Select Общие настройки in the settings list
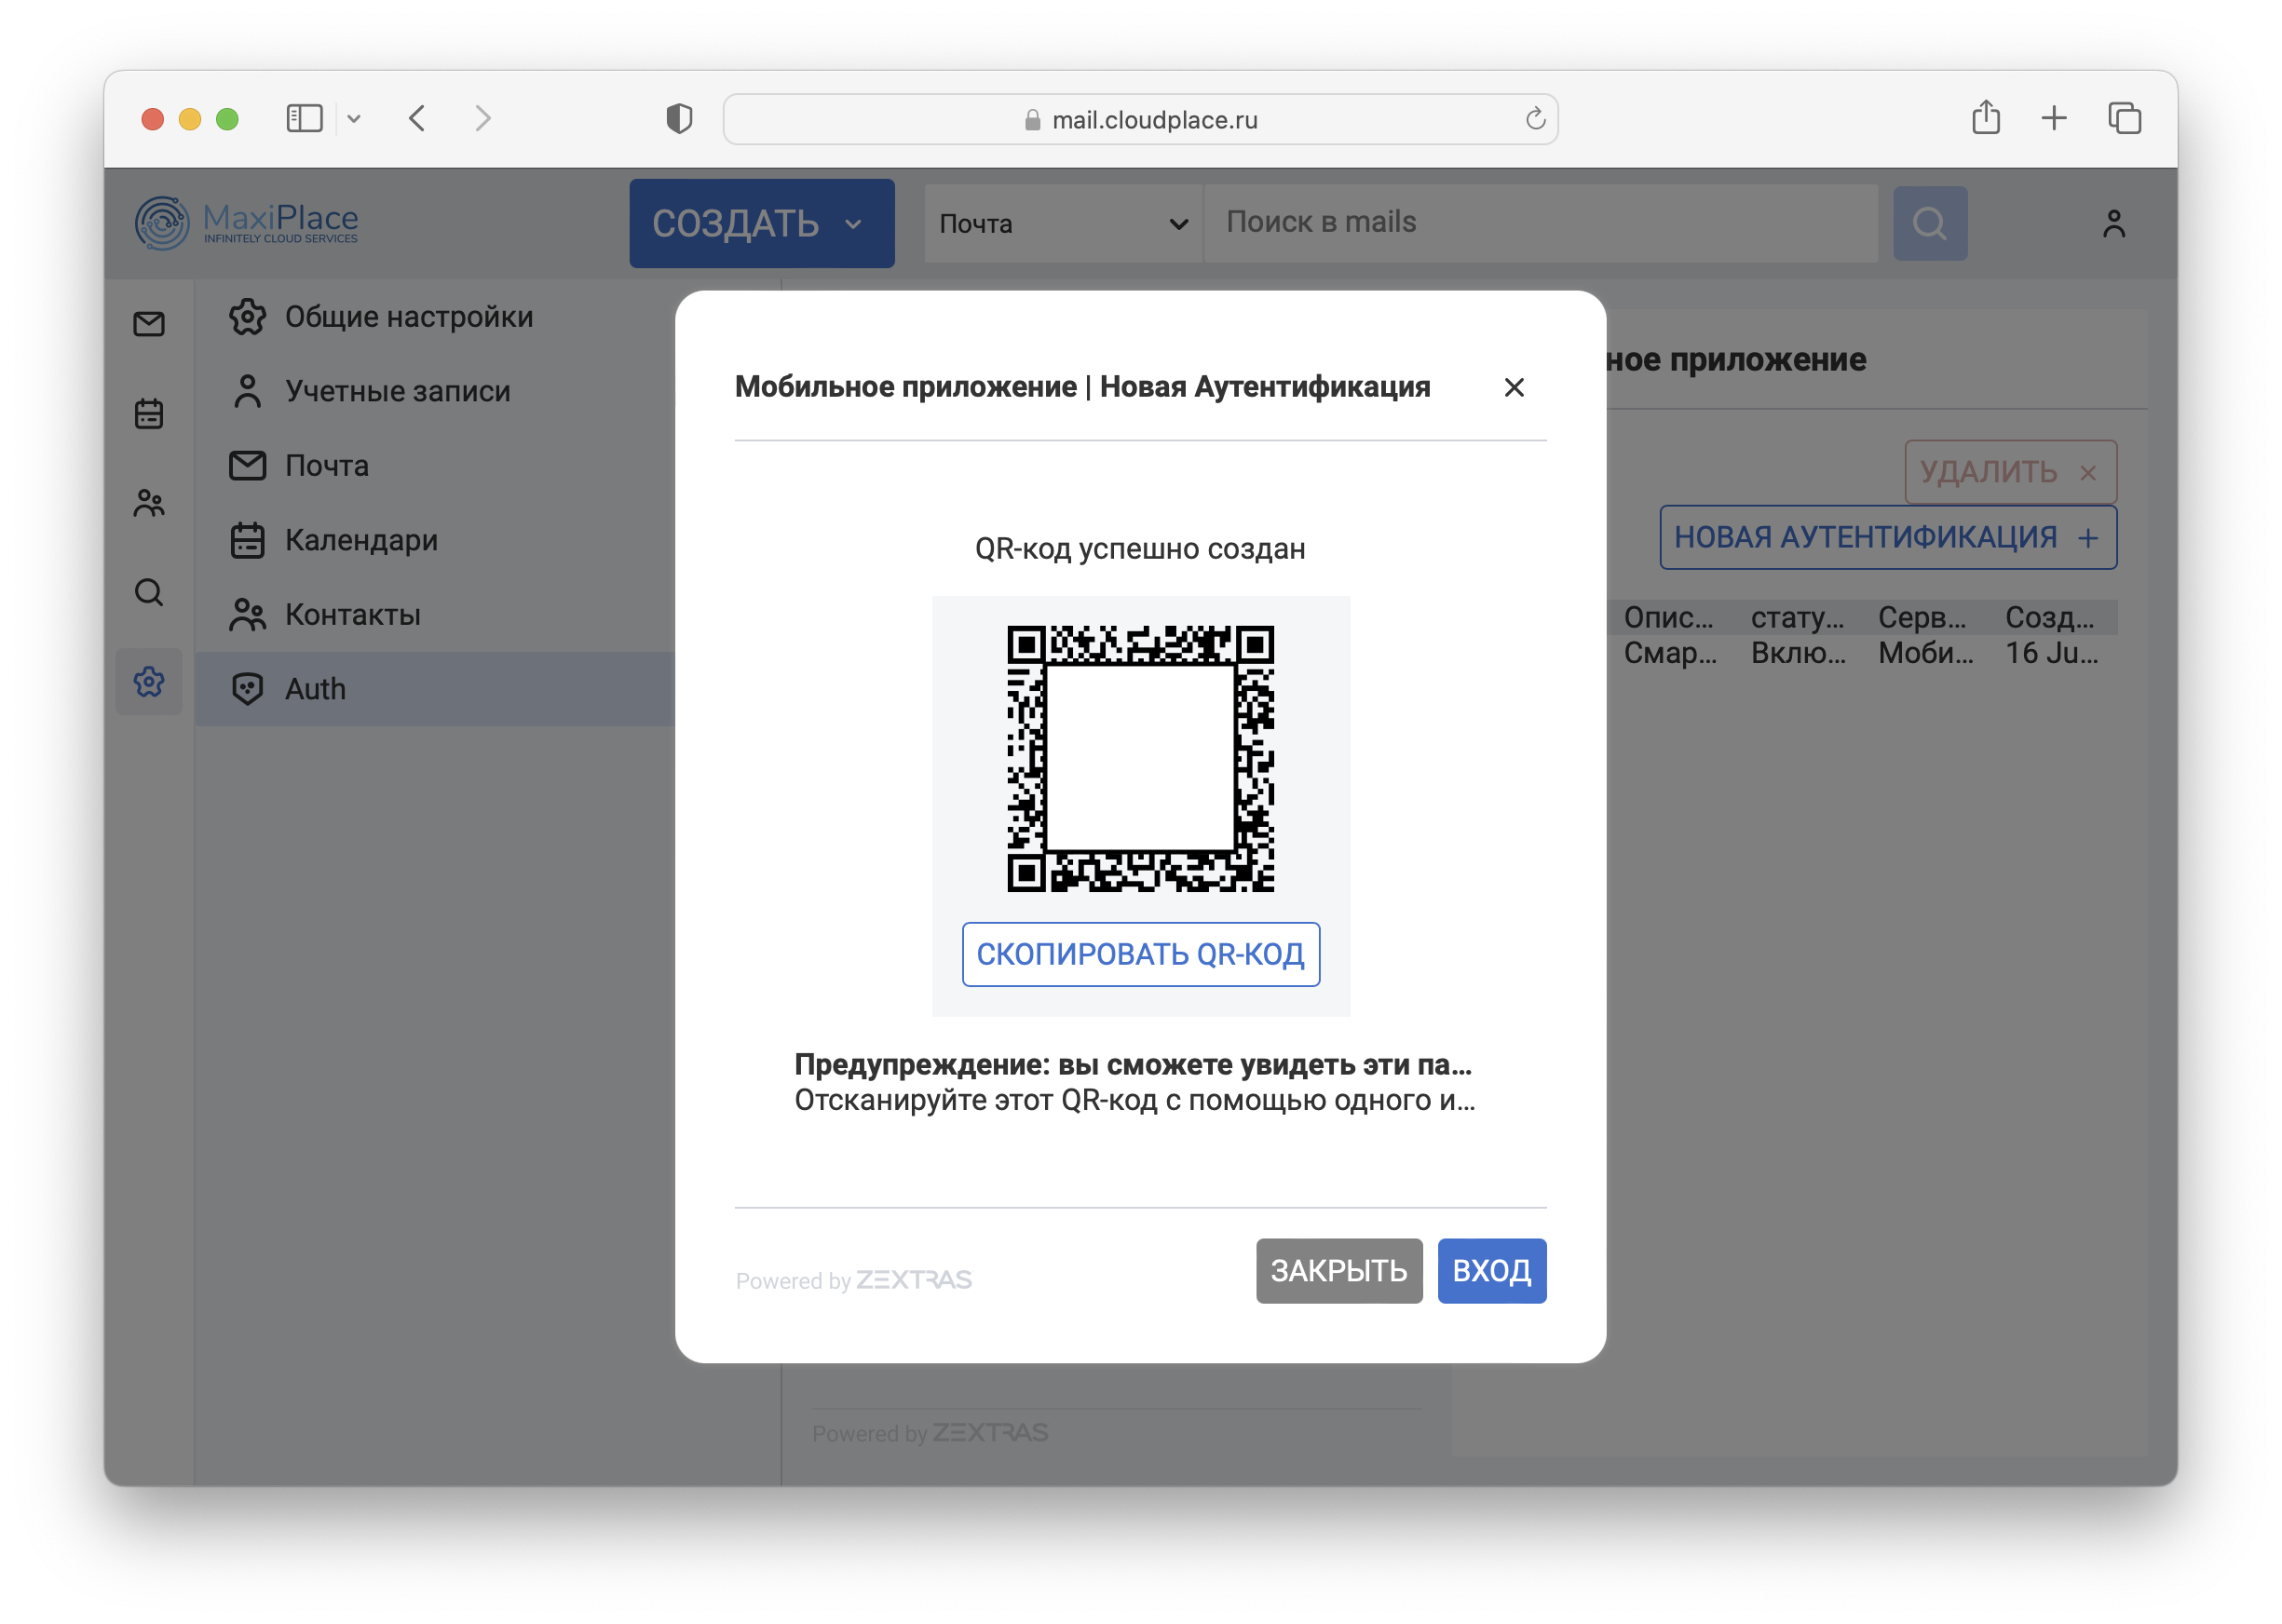 (435, 317)
